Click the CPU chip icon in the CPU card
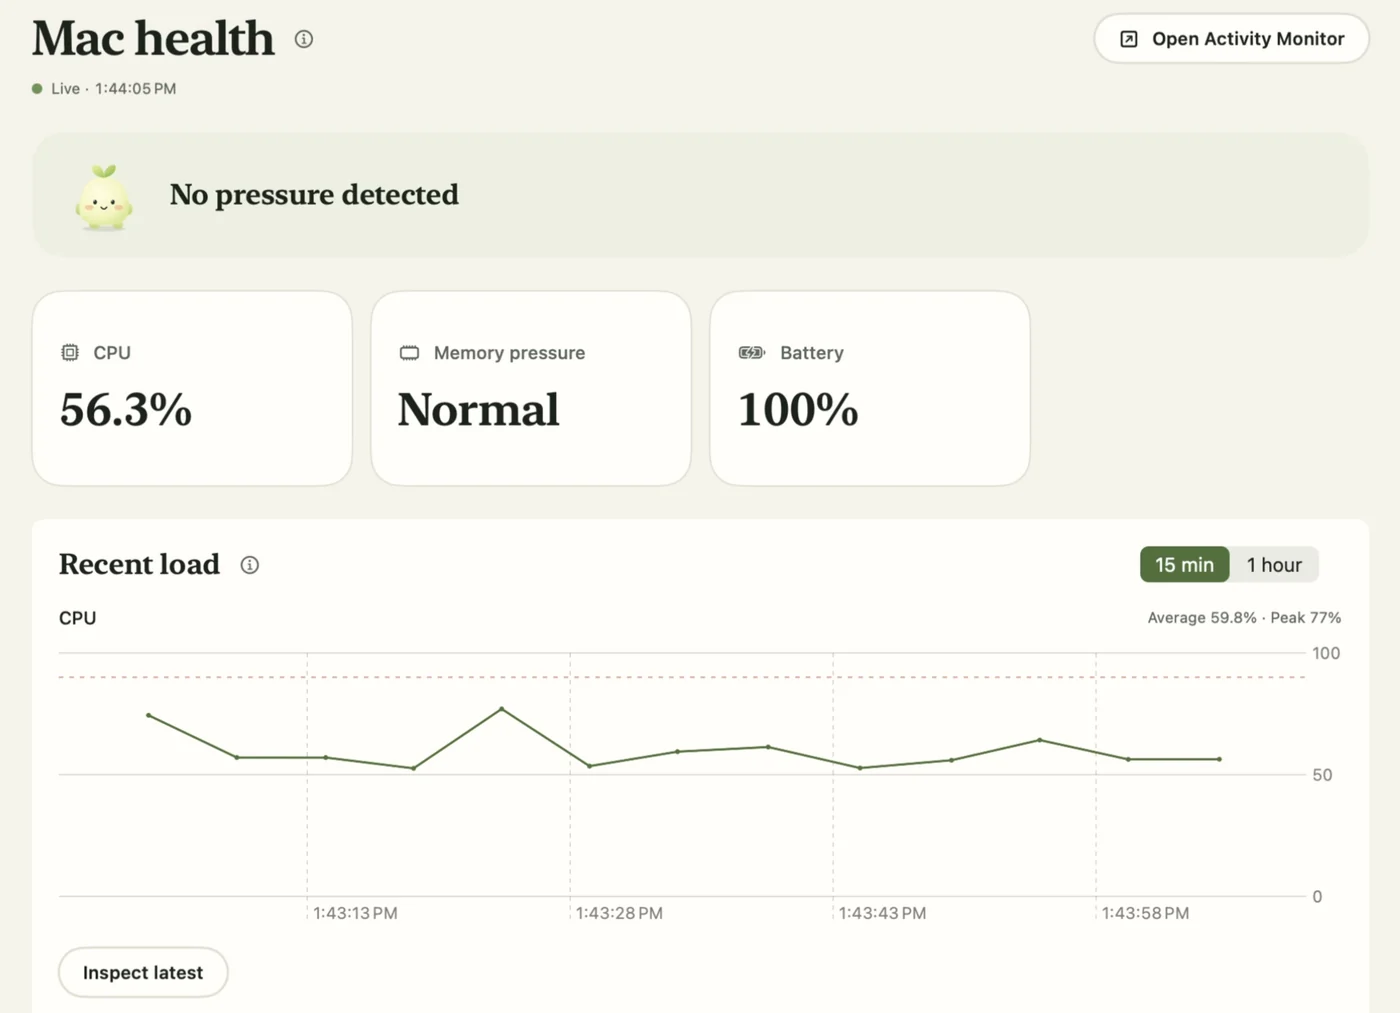1400x1013 pixels. point(70,352)
